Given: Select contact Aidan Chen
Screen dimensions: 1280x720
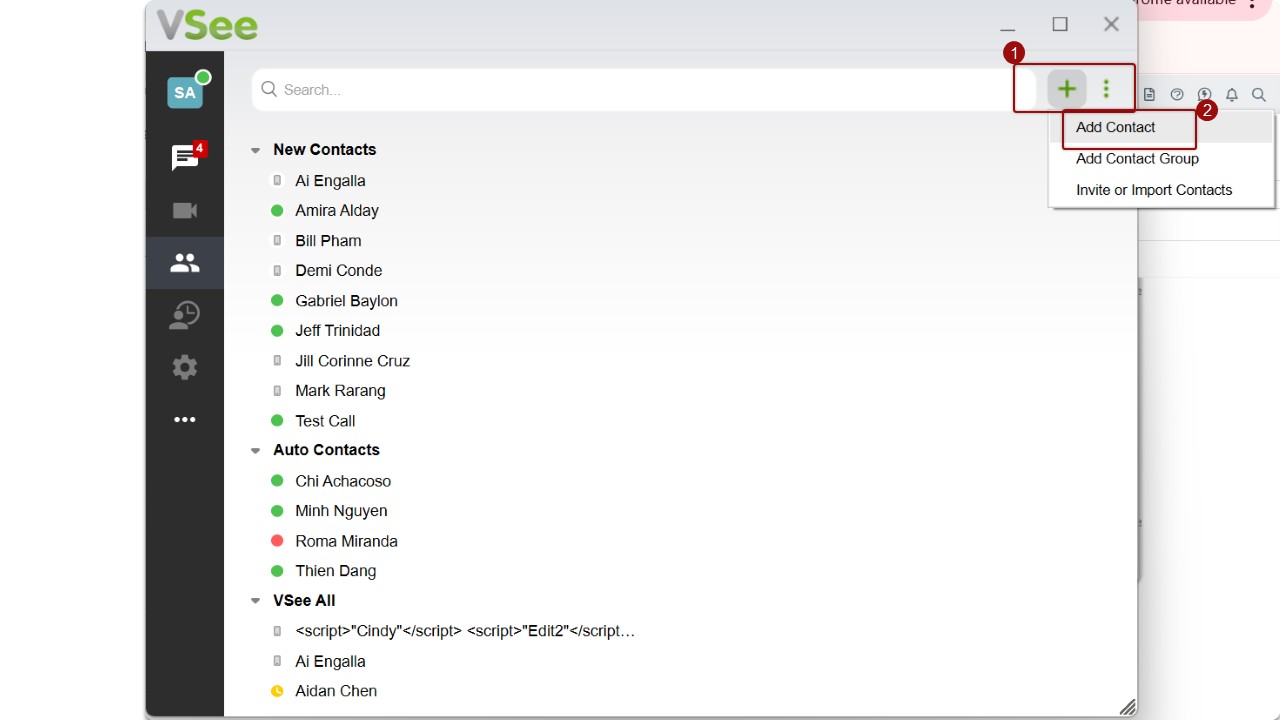Looking at the screenshot, I should tap(336, 691).
